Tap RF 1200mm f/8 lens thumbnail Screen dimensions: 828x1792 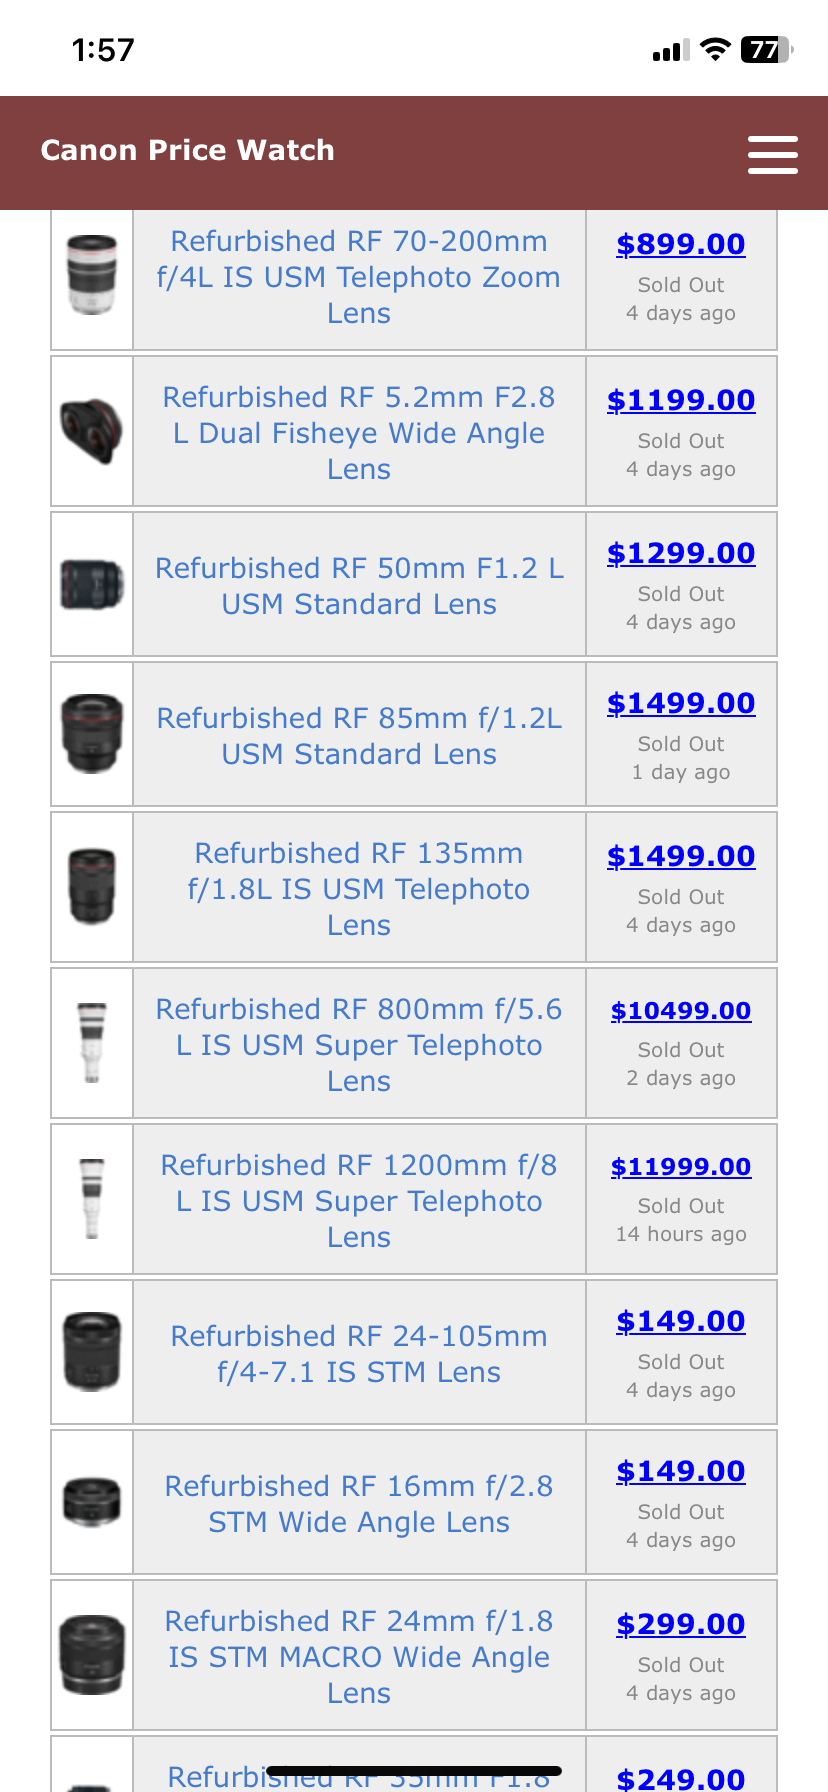[92, 1198]
